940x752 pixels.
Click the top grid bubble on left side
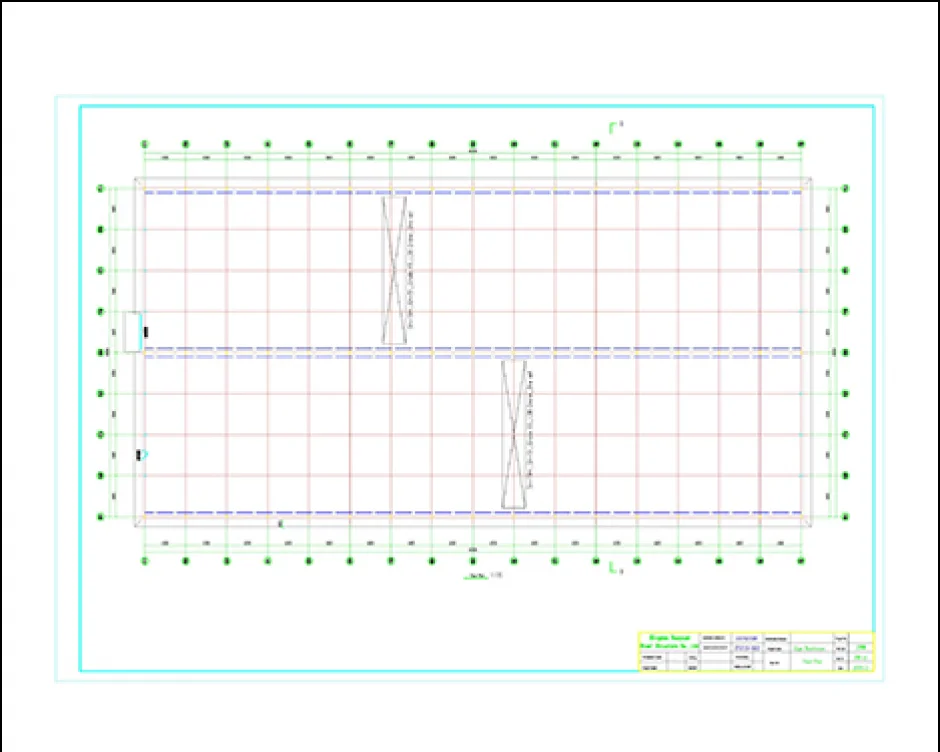point(100,188)
